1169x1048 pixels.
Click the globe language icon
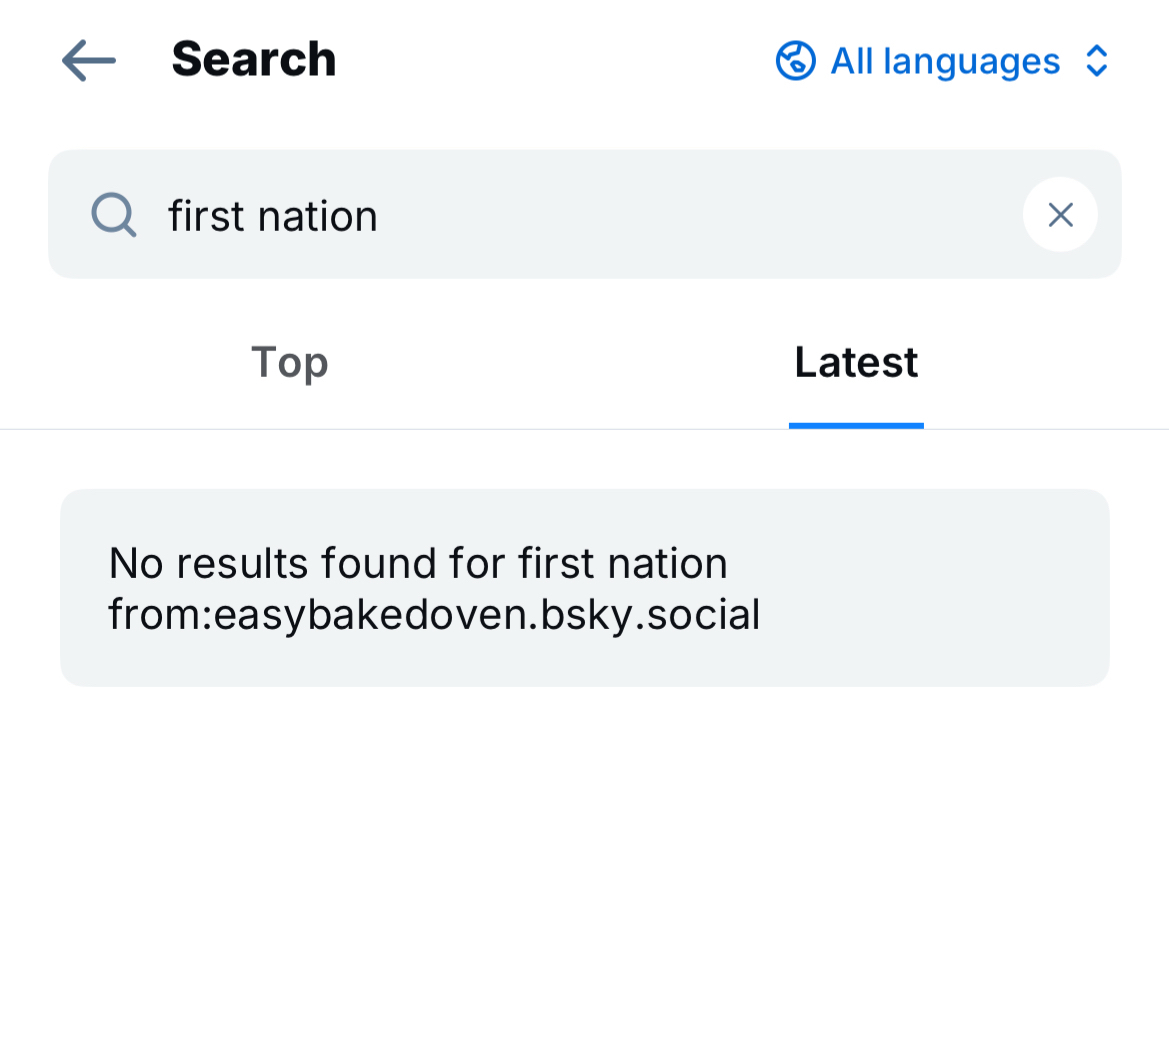click(796, 61)
